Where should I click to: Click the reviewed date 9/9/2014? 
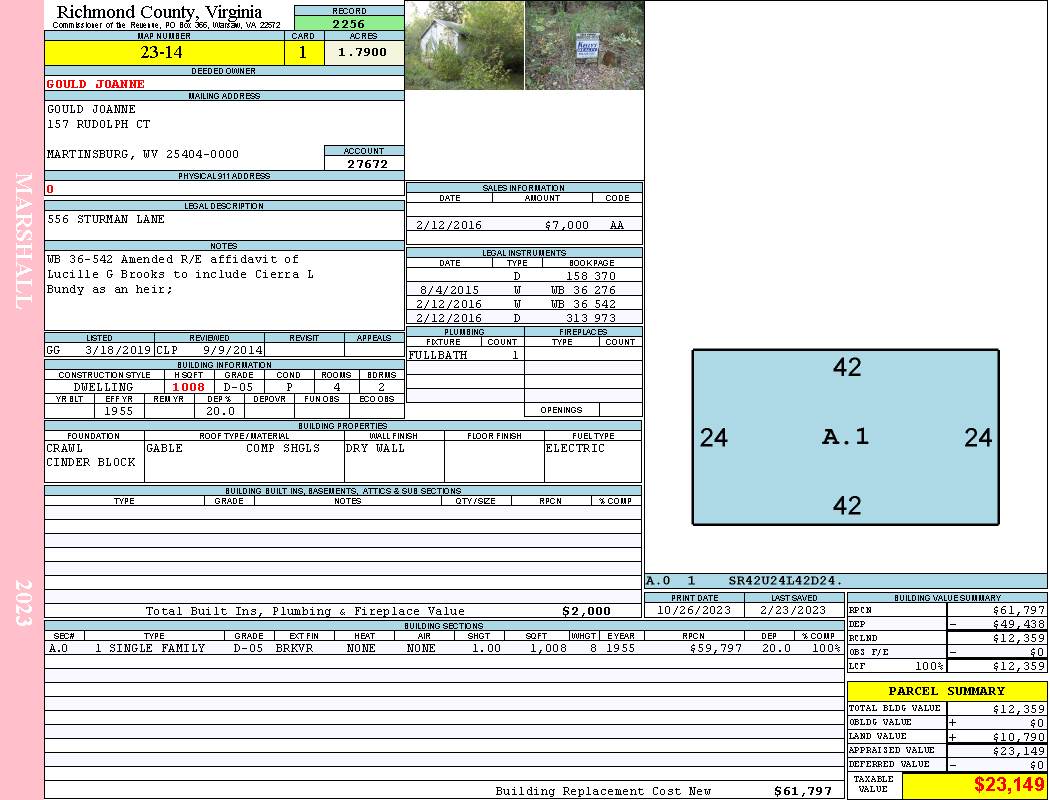click(x=232, y=350)
